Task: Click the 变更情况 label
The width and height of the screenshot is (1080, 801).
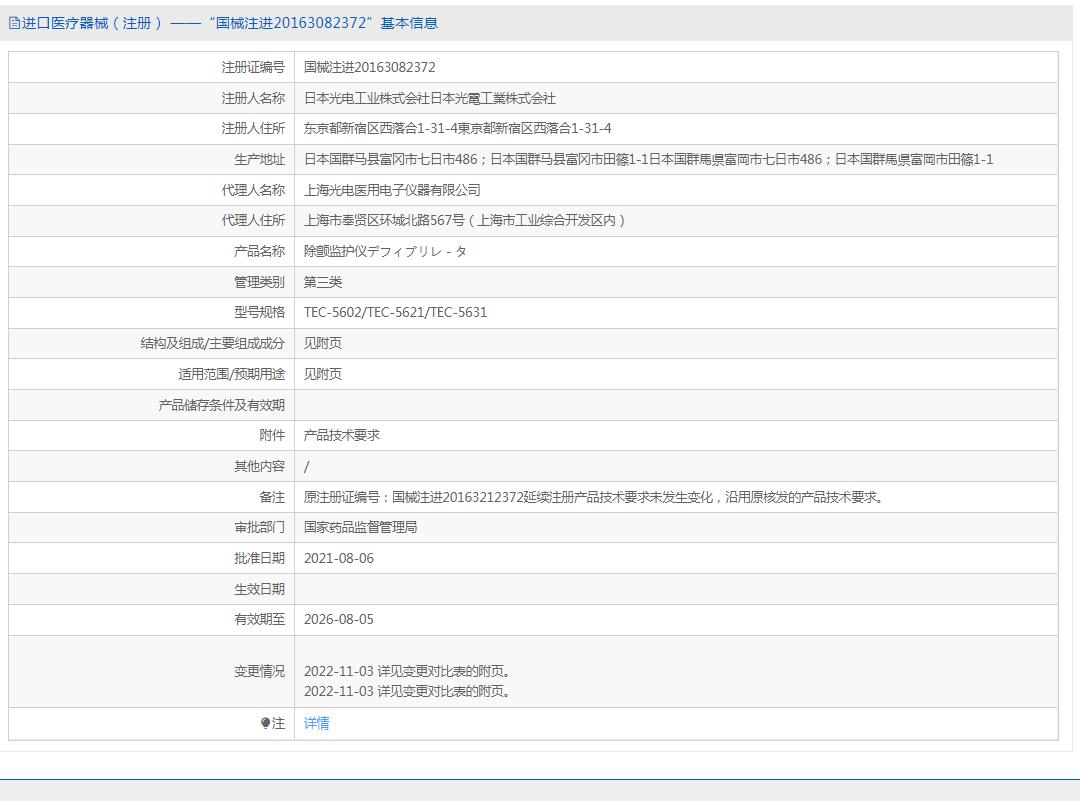Action: point(259,672)
